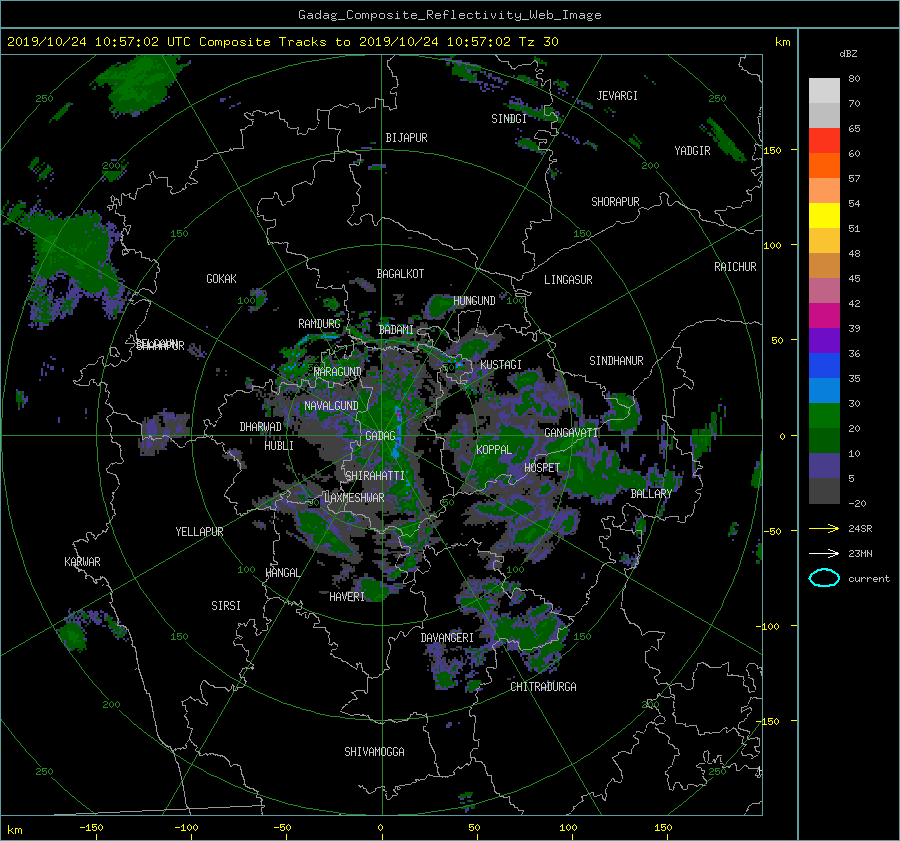Viewport: 900px width, 841px height.
Task: Select the blue 35 dBZ legend swatch
Action: (x=824, y=366)
